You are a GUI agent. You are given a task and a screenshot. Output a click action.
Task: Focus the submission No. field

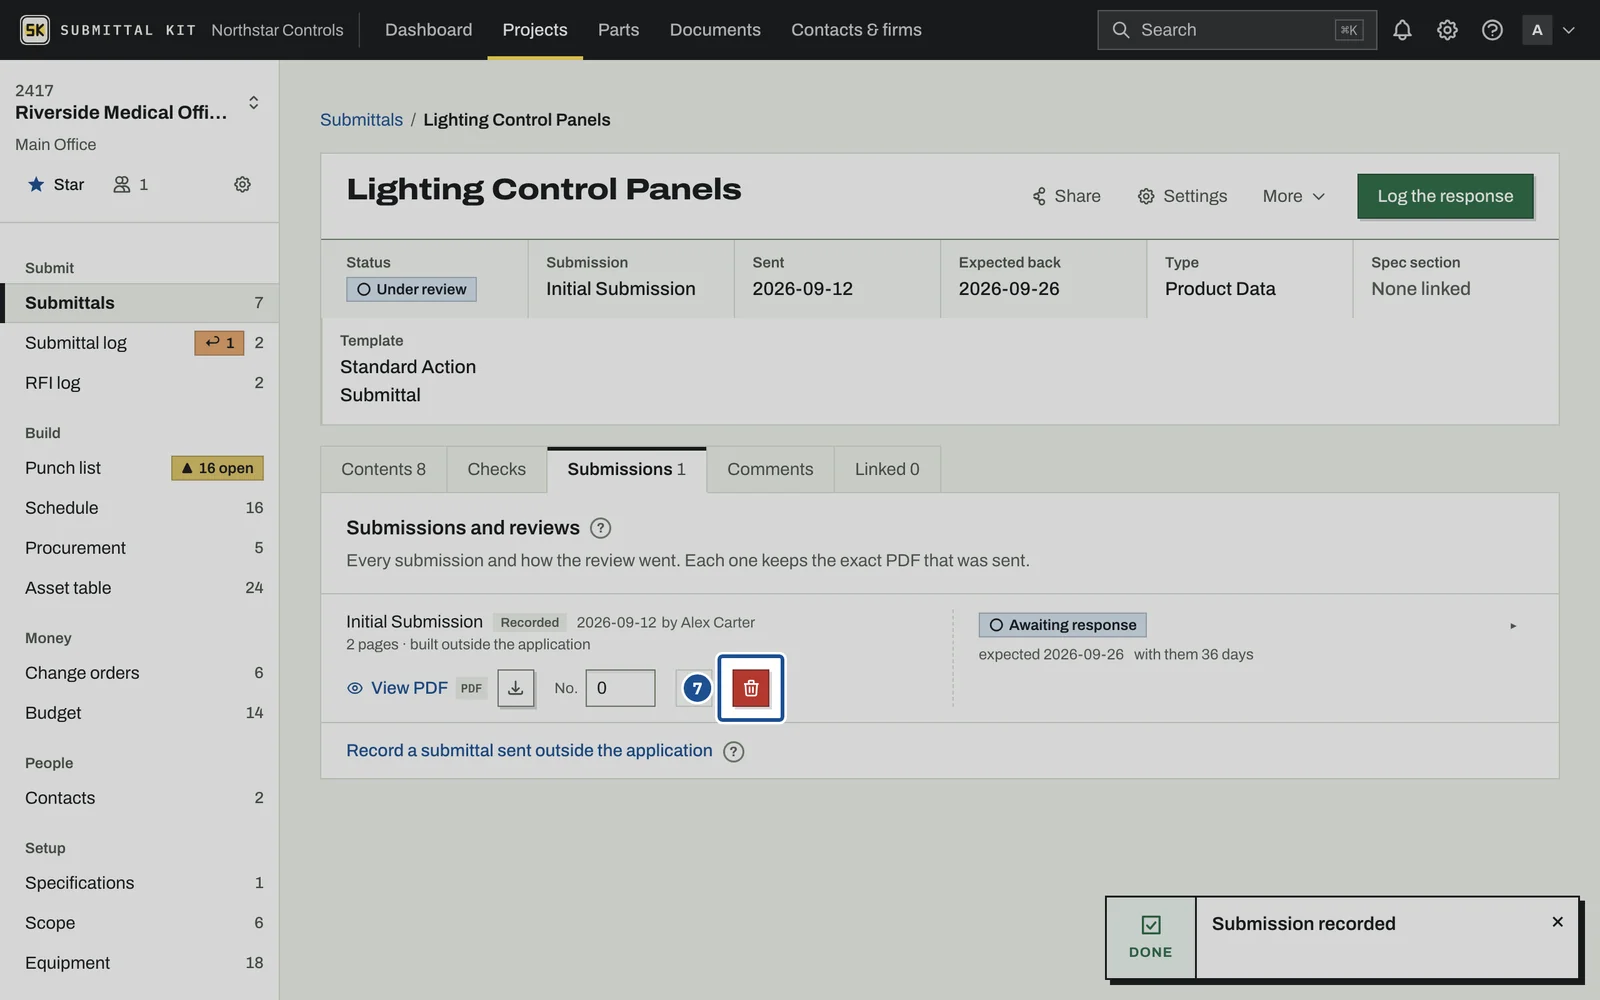620,688
